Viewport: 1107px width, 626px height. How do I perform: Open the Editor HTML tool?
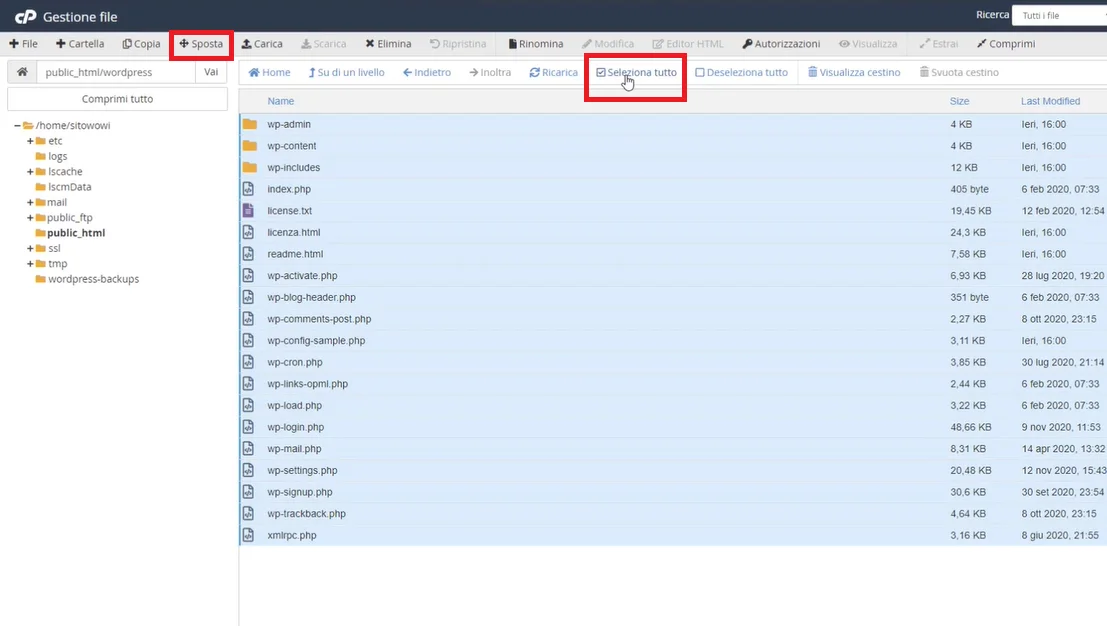point(688,44)
